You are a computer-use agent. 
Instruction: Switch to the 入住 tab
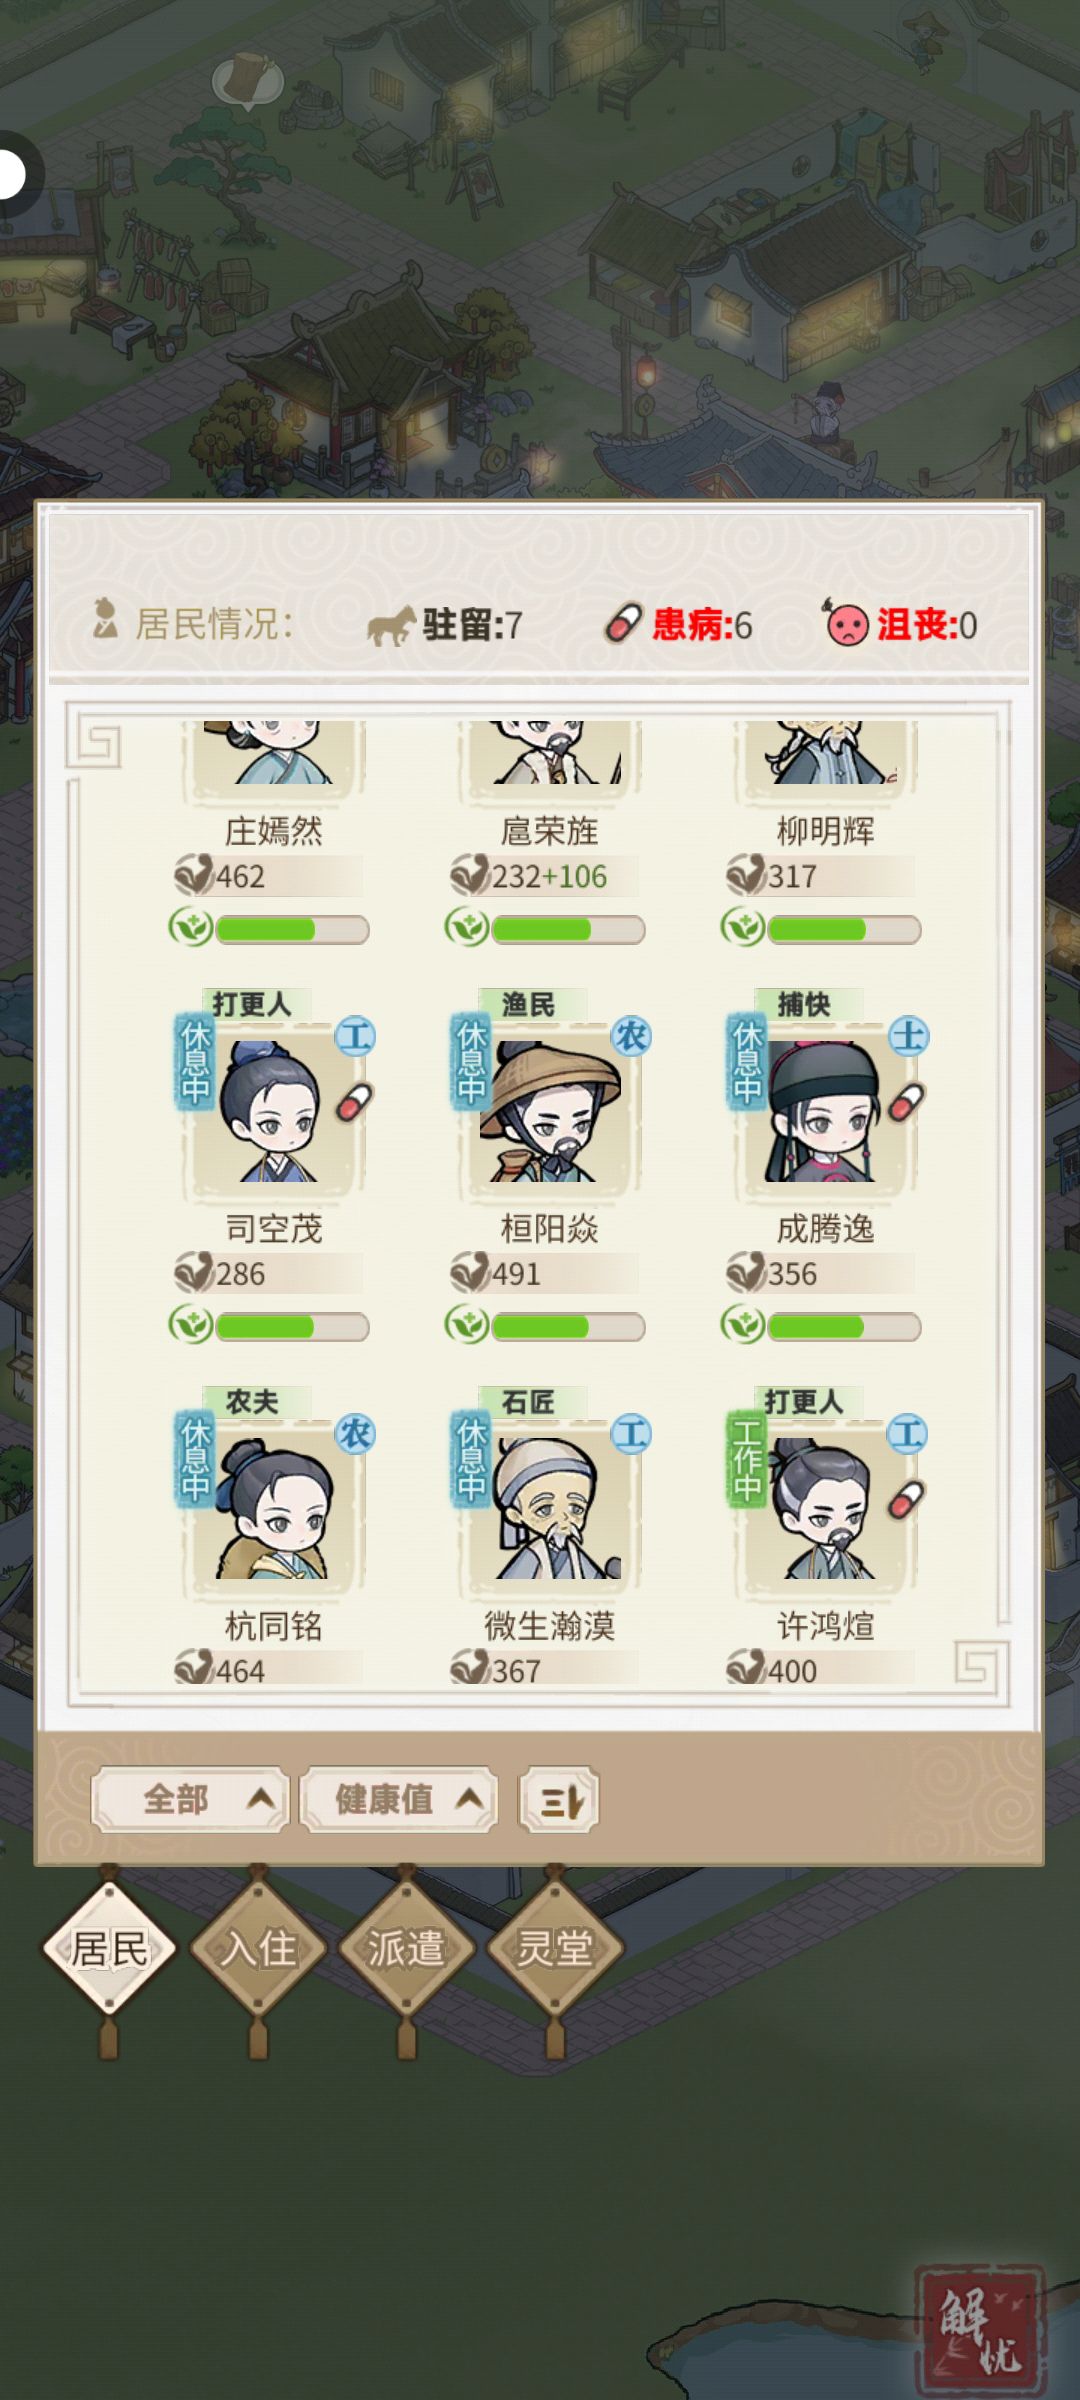(258, 1948)
